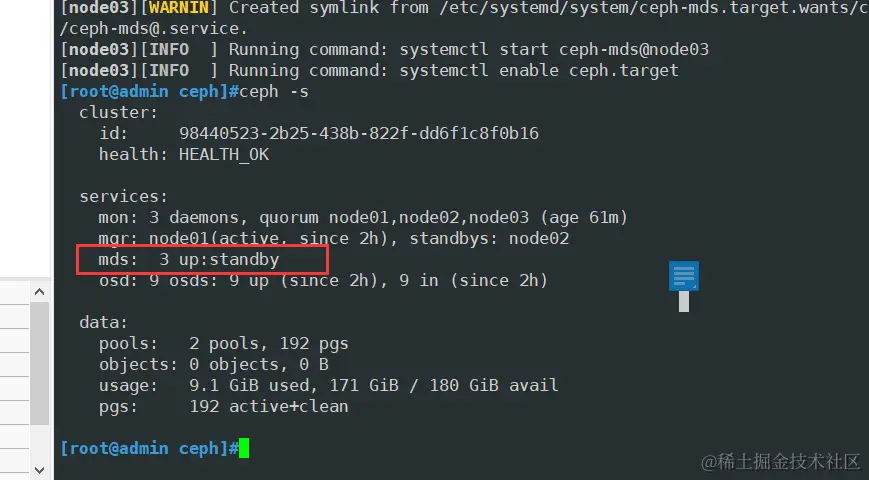Click the blue document icon in terminal
The image size is (869, 480).
click(x=684, y=277)
